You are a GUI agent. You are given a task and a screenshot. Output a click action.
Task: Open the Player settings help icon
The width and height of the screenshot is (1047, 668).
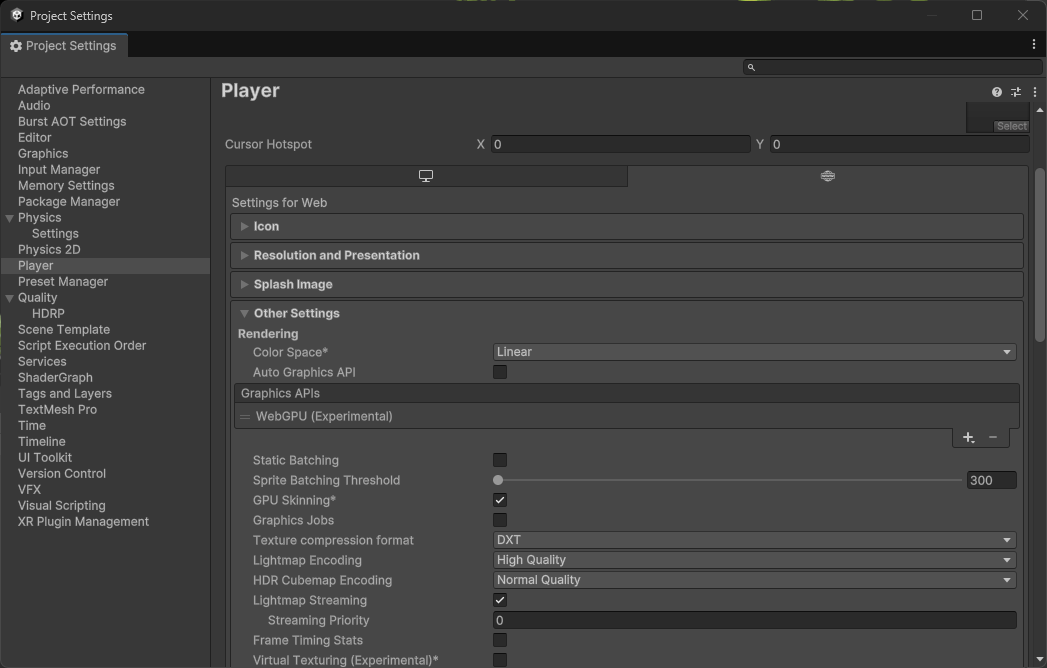click(995, 91)
